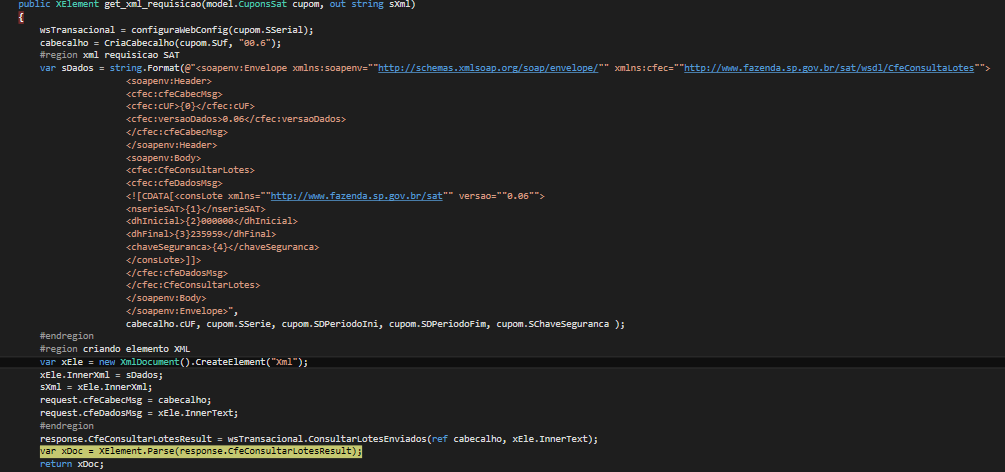
Task: Click the 'request.cfeCabecMsg = cabecalho;' line
Action: tap(126, 400)
